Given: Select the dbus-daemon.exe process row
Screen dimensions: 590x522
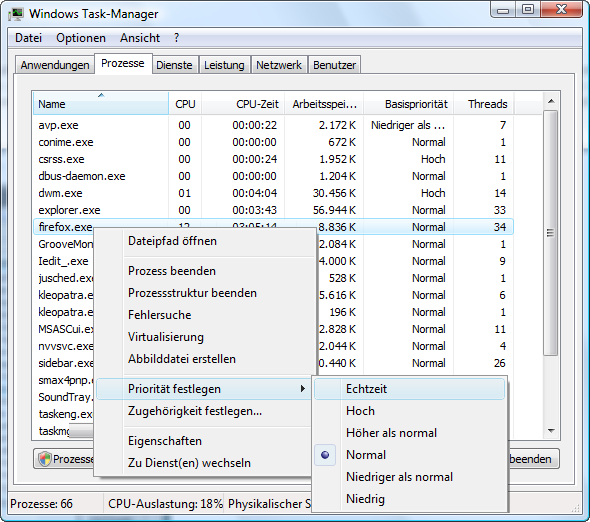Looking at the screenshot, I should pyautogui.click(x=273, y=176).
